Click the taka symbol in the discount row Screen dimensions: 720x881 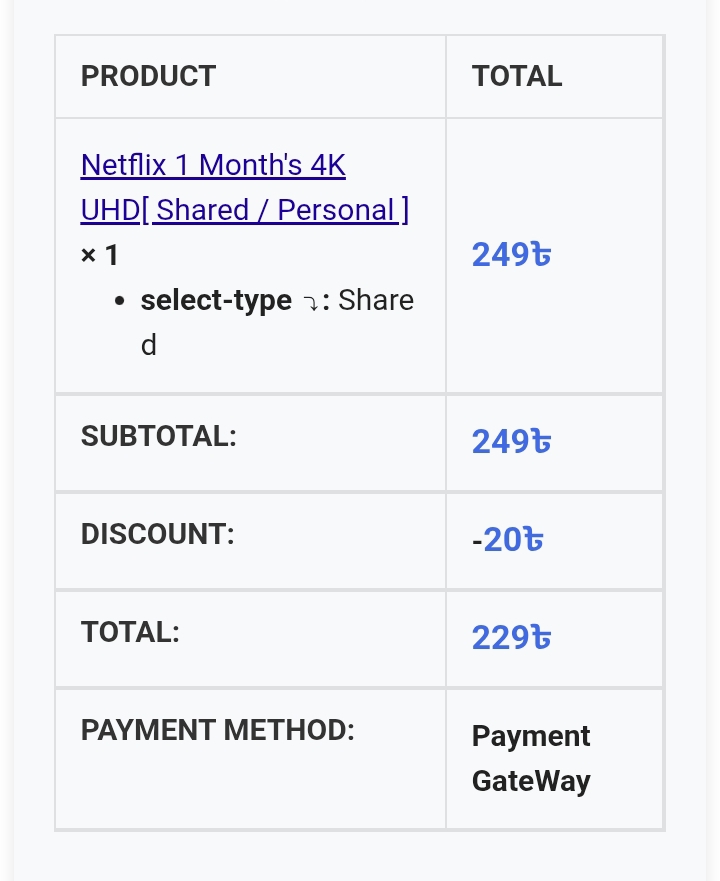pyautogui.click(x=534, y=540)
